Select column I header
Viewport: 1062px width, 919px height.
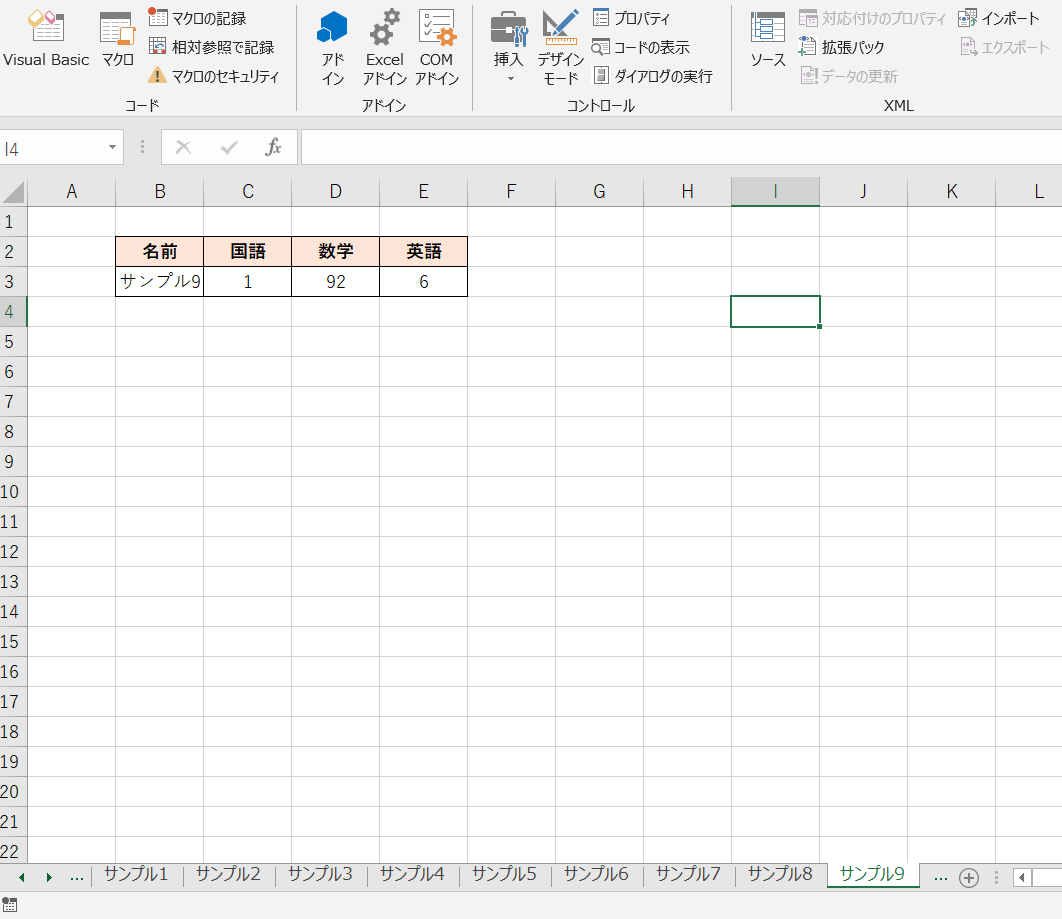tap(776, 192)
